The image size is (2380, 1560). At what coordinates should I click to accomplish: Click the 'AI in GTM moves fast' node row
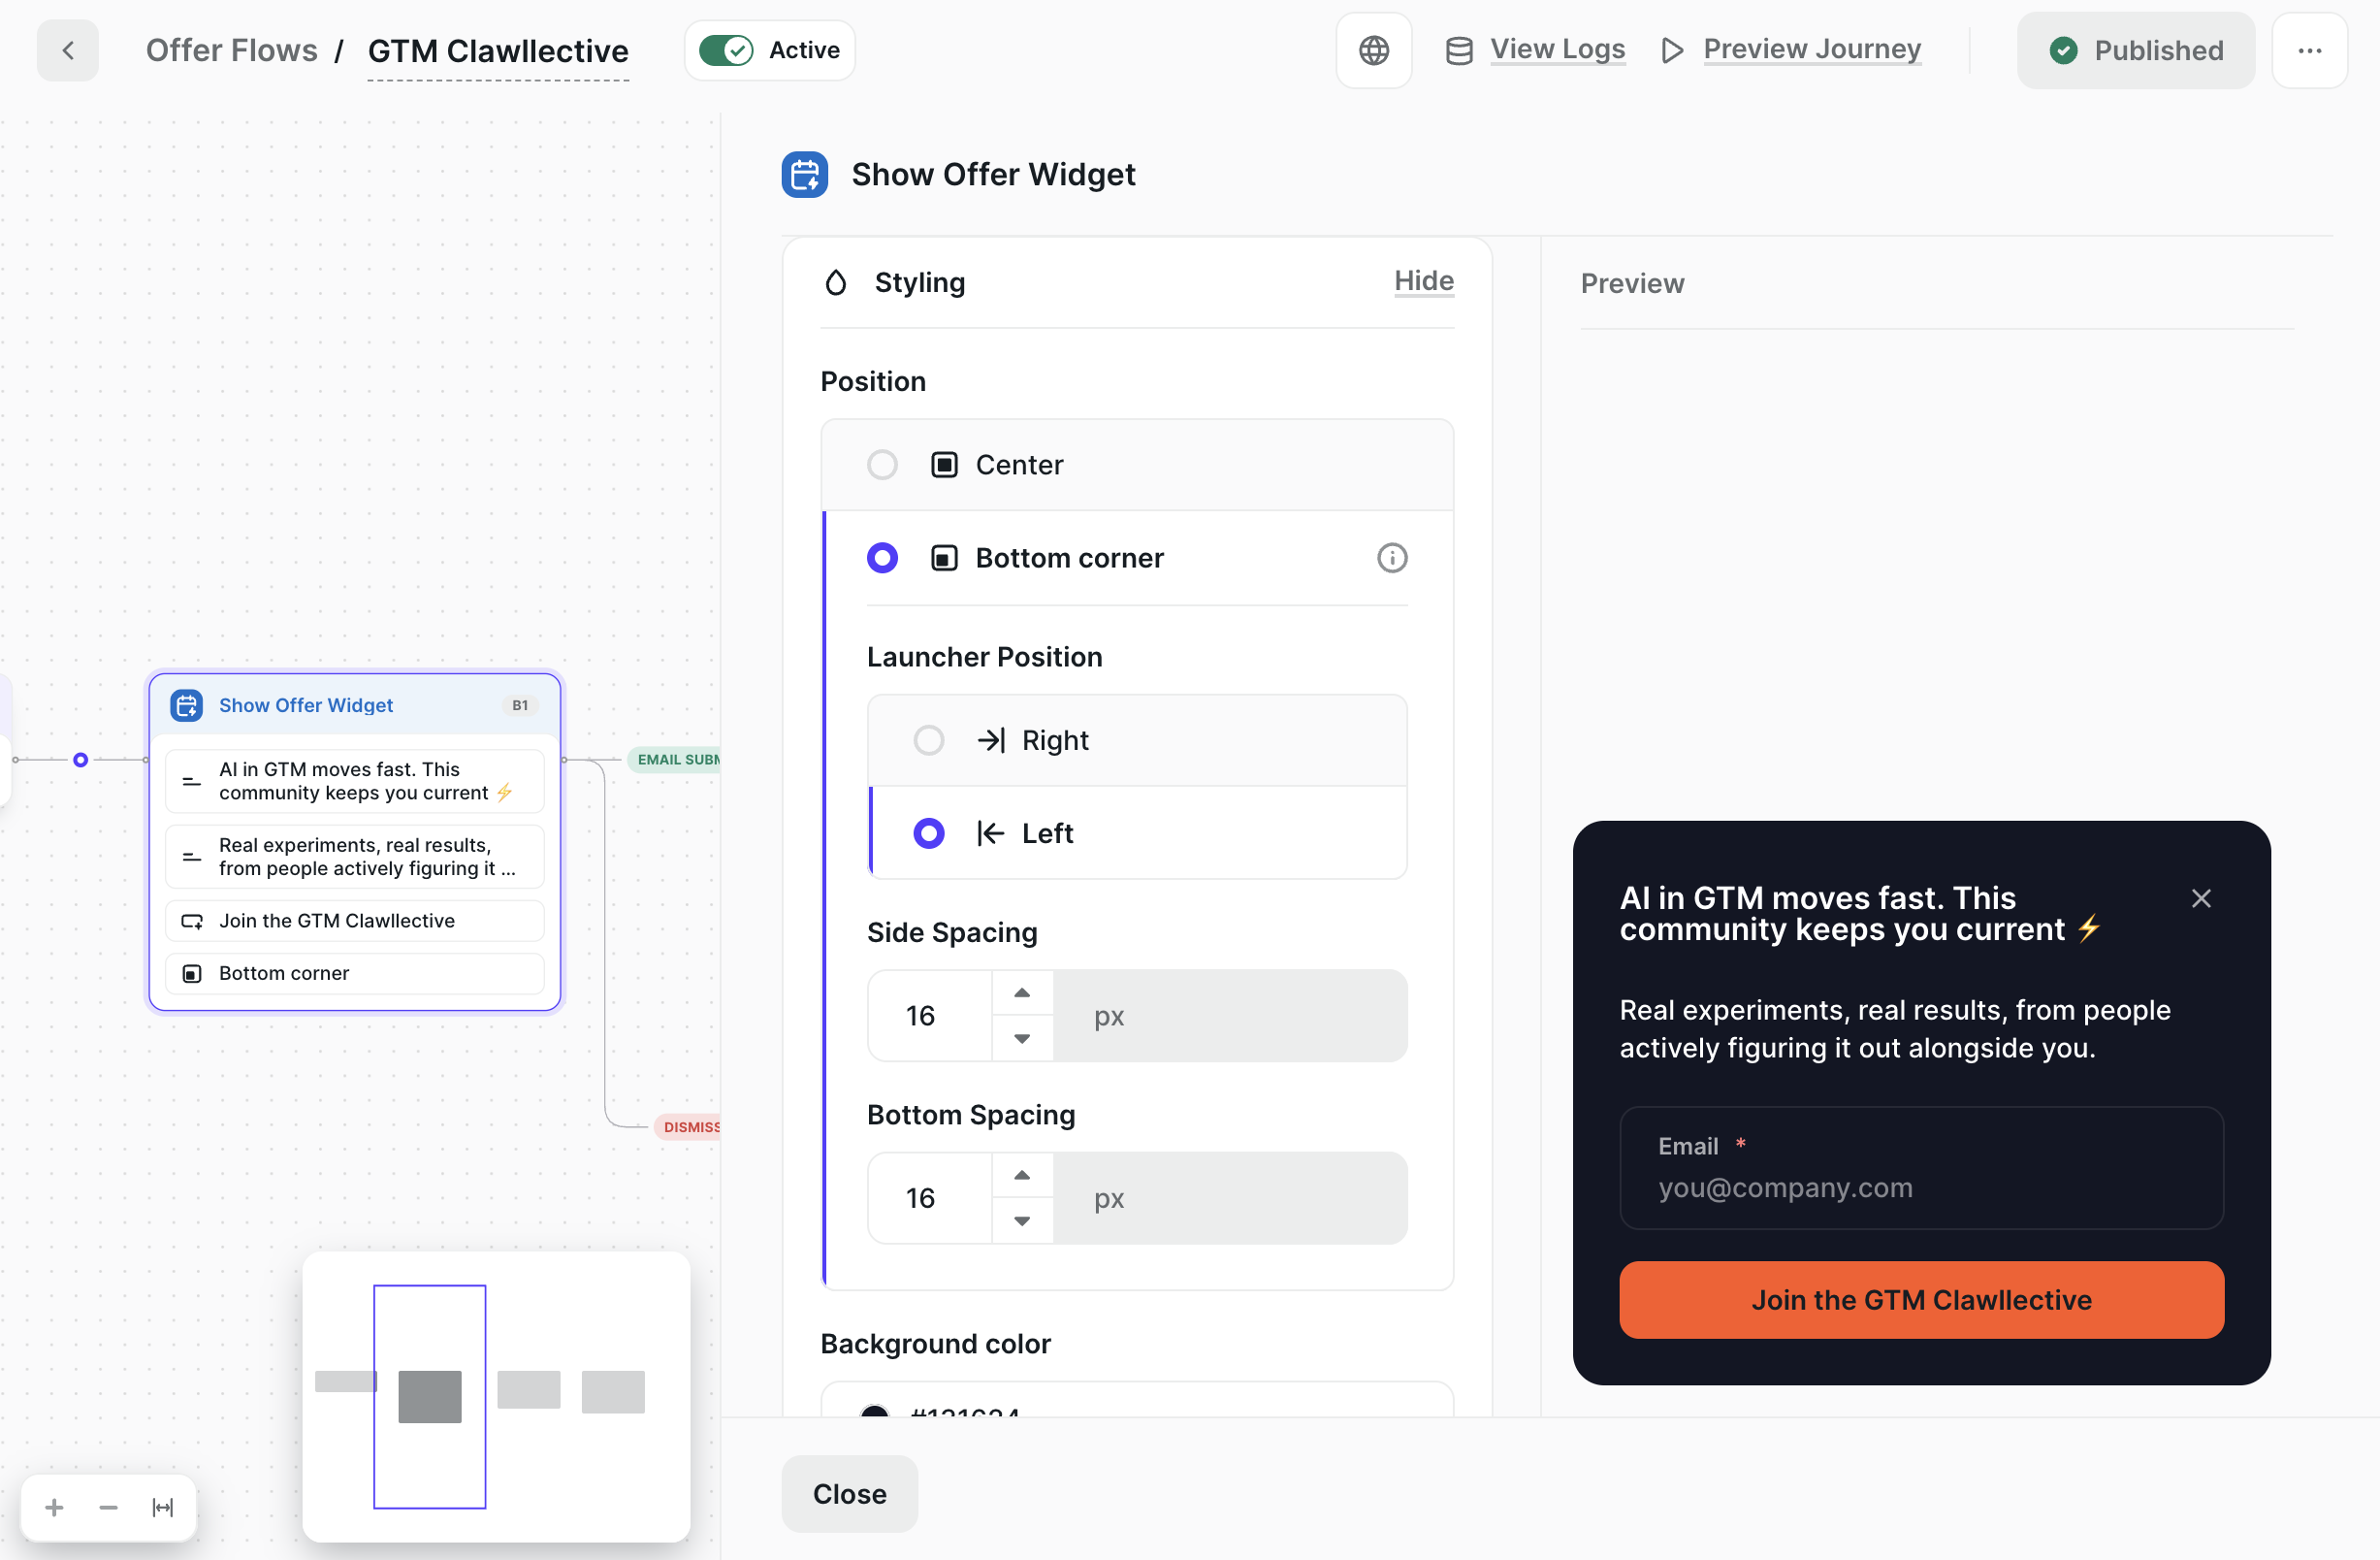pos(354,780)
